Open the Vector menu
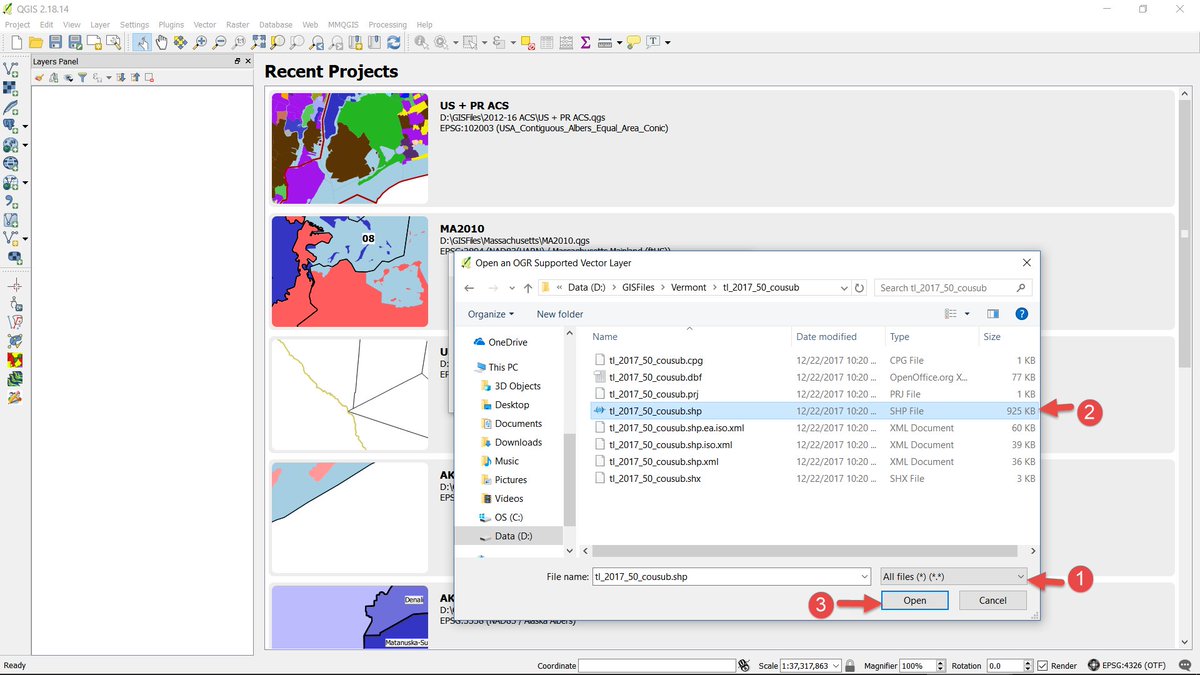1200x675 pixels. (x=205, y=24)
